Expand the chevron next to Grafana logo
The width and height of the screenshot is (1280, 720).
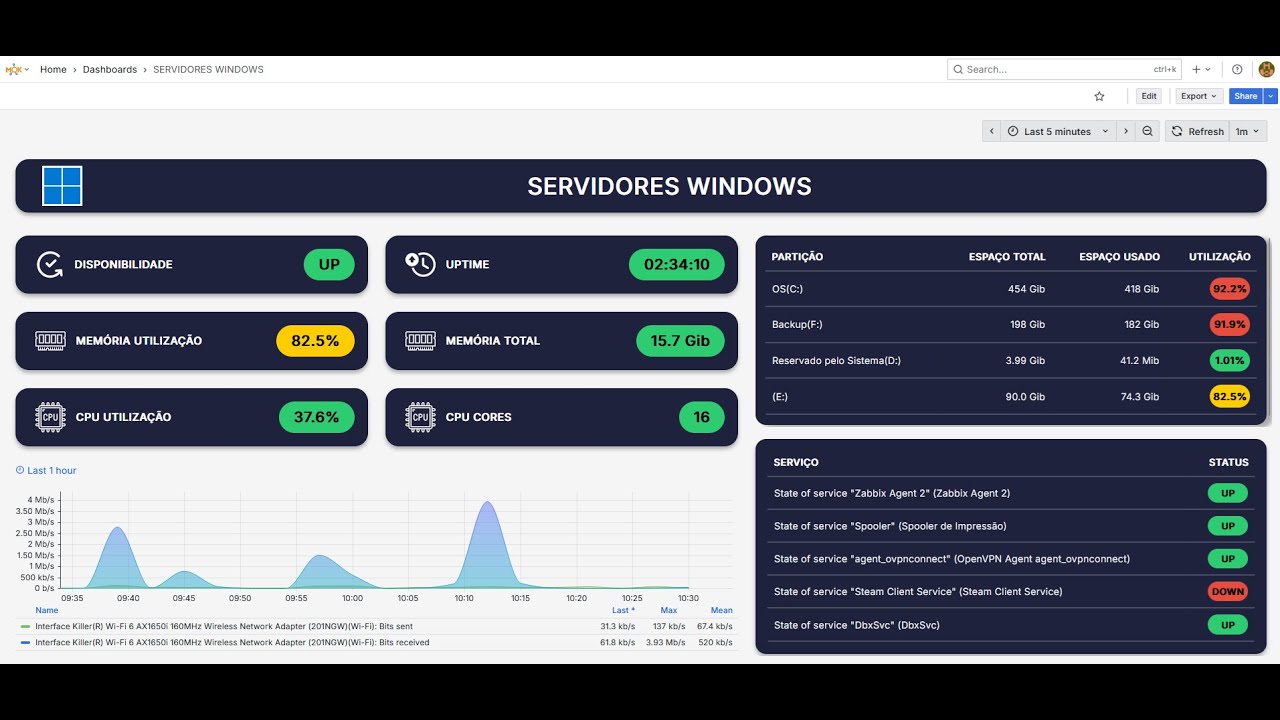tap(27, 69)
